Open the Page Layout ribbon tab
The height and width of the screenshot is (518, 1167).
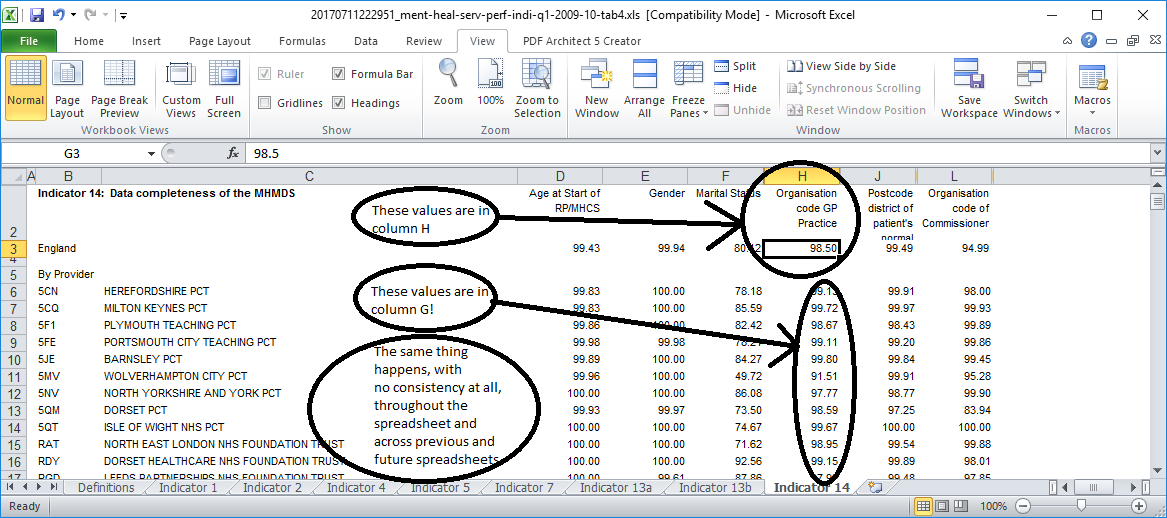click(x=220, y=42)
